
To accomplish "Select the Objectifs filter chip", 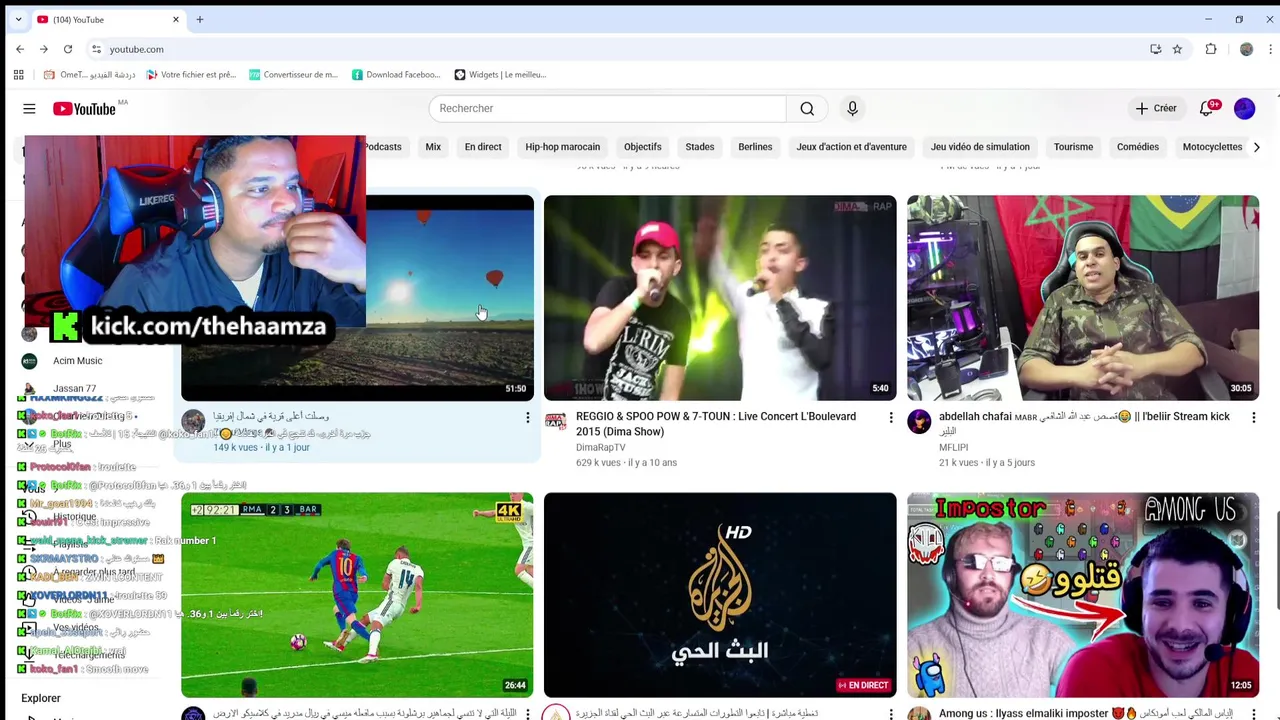I will tap(643, 147).
